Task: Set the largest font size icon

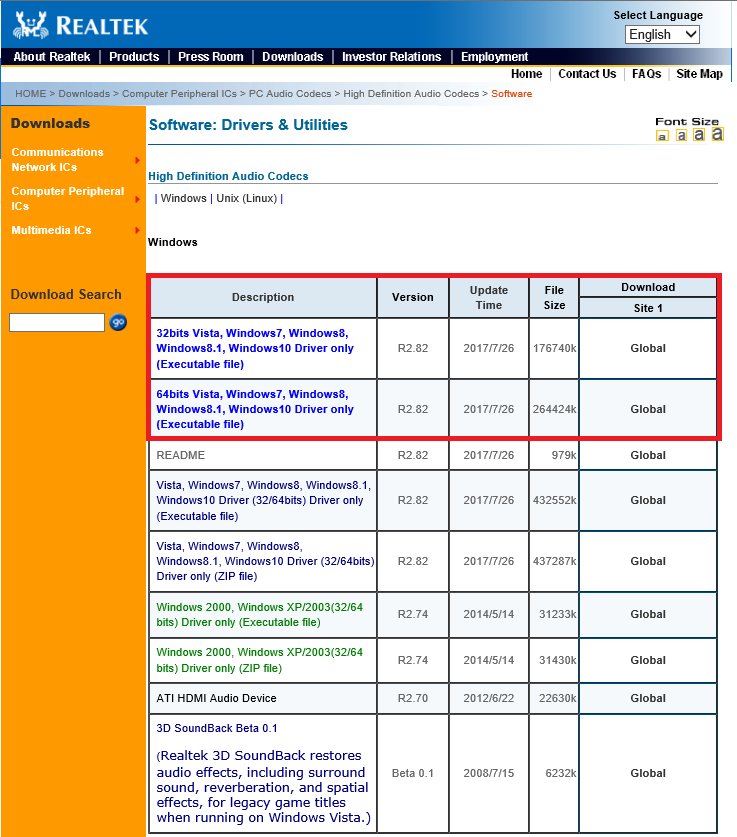Action: click(717, 134)
